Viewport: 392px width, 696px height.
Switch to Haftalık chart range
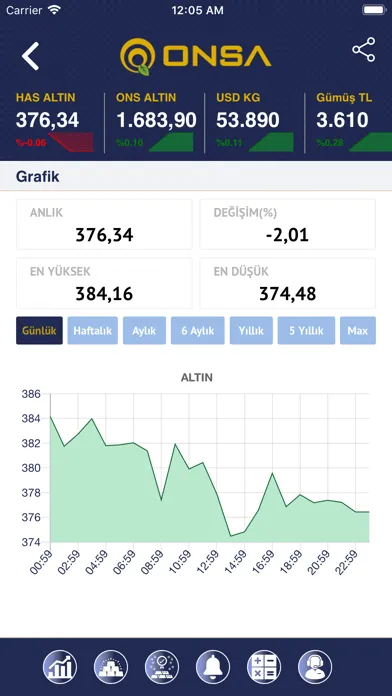(93, 331)
